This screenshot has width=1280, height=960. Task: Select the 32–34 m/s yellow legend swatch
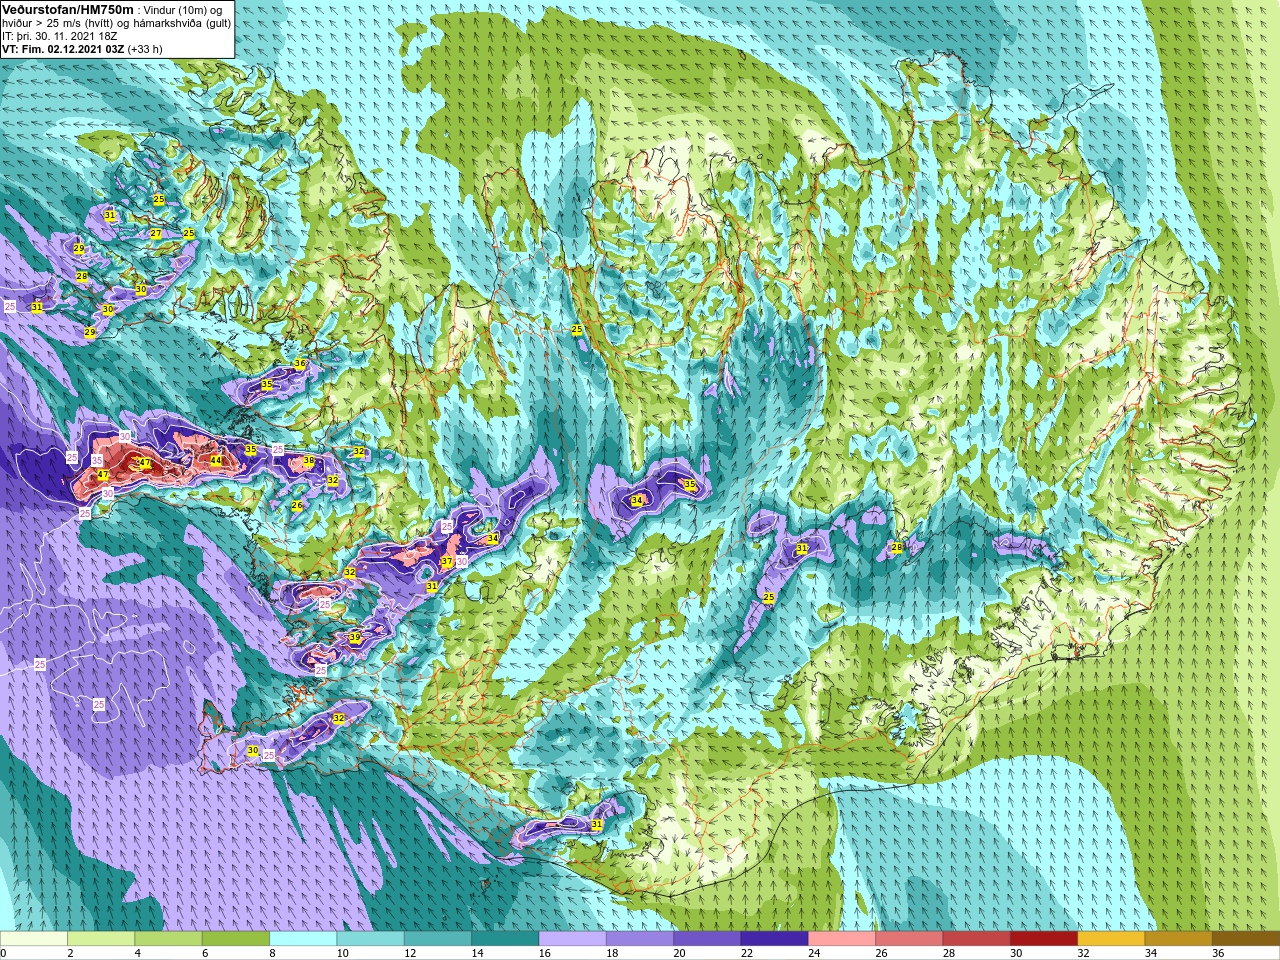pyautogui.click(x=1112, y=939)
